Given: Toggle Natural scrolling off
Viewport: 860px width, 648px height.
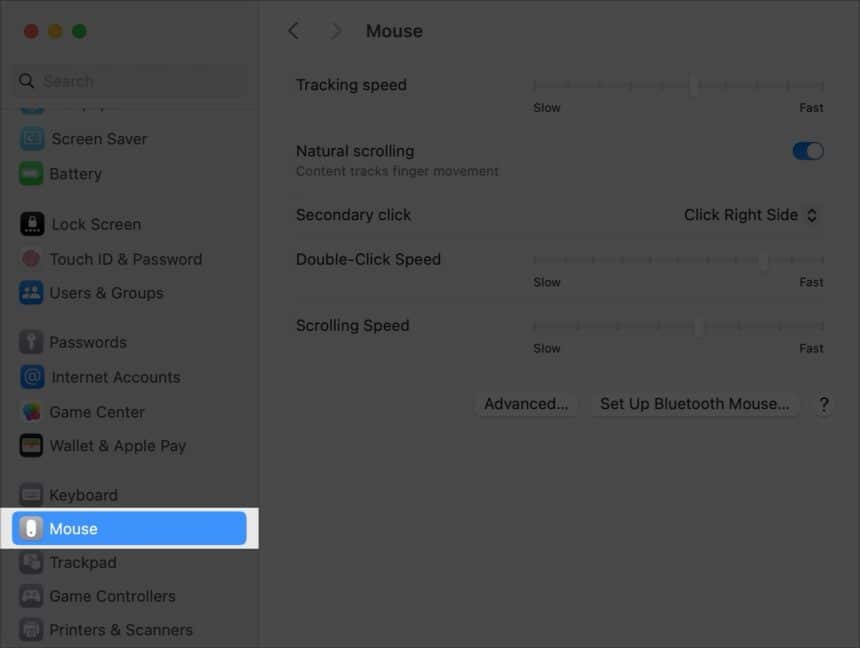Looking at the screenshot, I should 807,150.
